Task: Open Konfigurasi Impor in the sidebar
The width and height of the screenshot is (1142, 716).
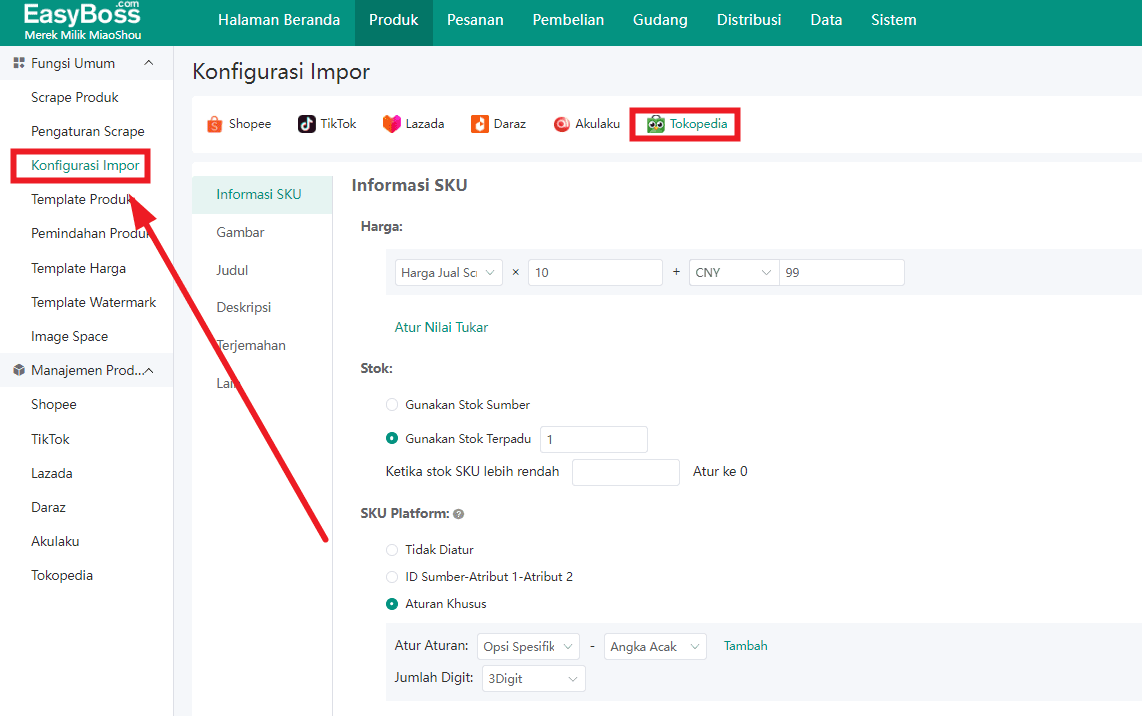Action: [x=85, y=165]
